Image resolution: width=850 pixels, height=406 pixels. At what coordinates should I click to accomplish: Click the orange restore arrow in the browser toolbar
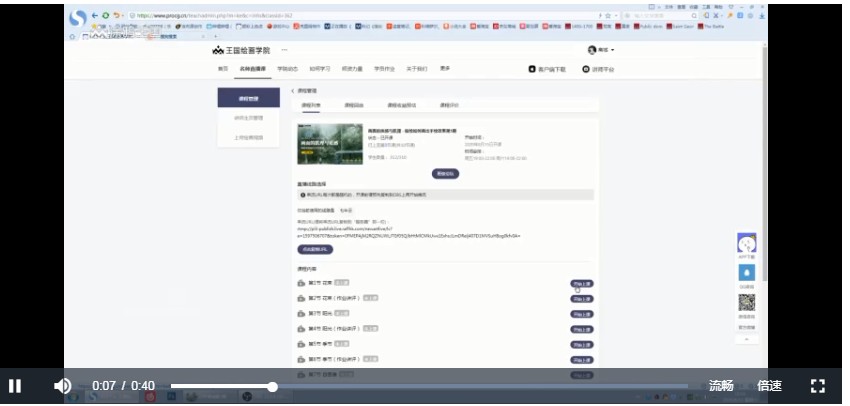tap(117, 16)
